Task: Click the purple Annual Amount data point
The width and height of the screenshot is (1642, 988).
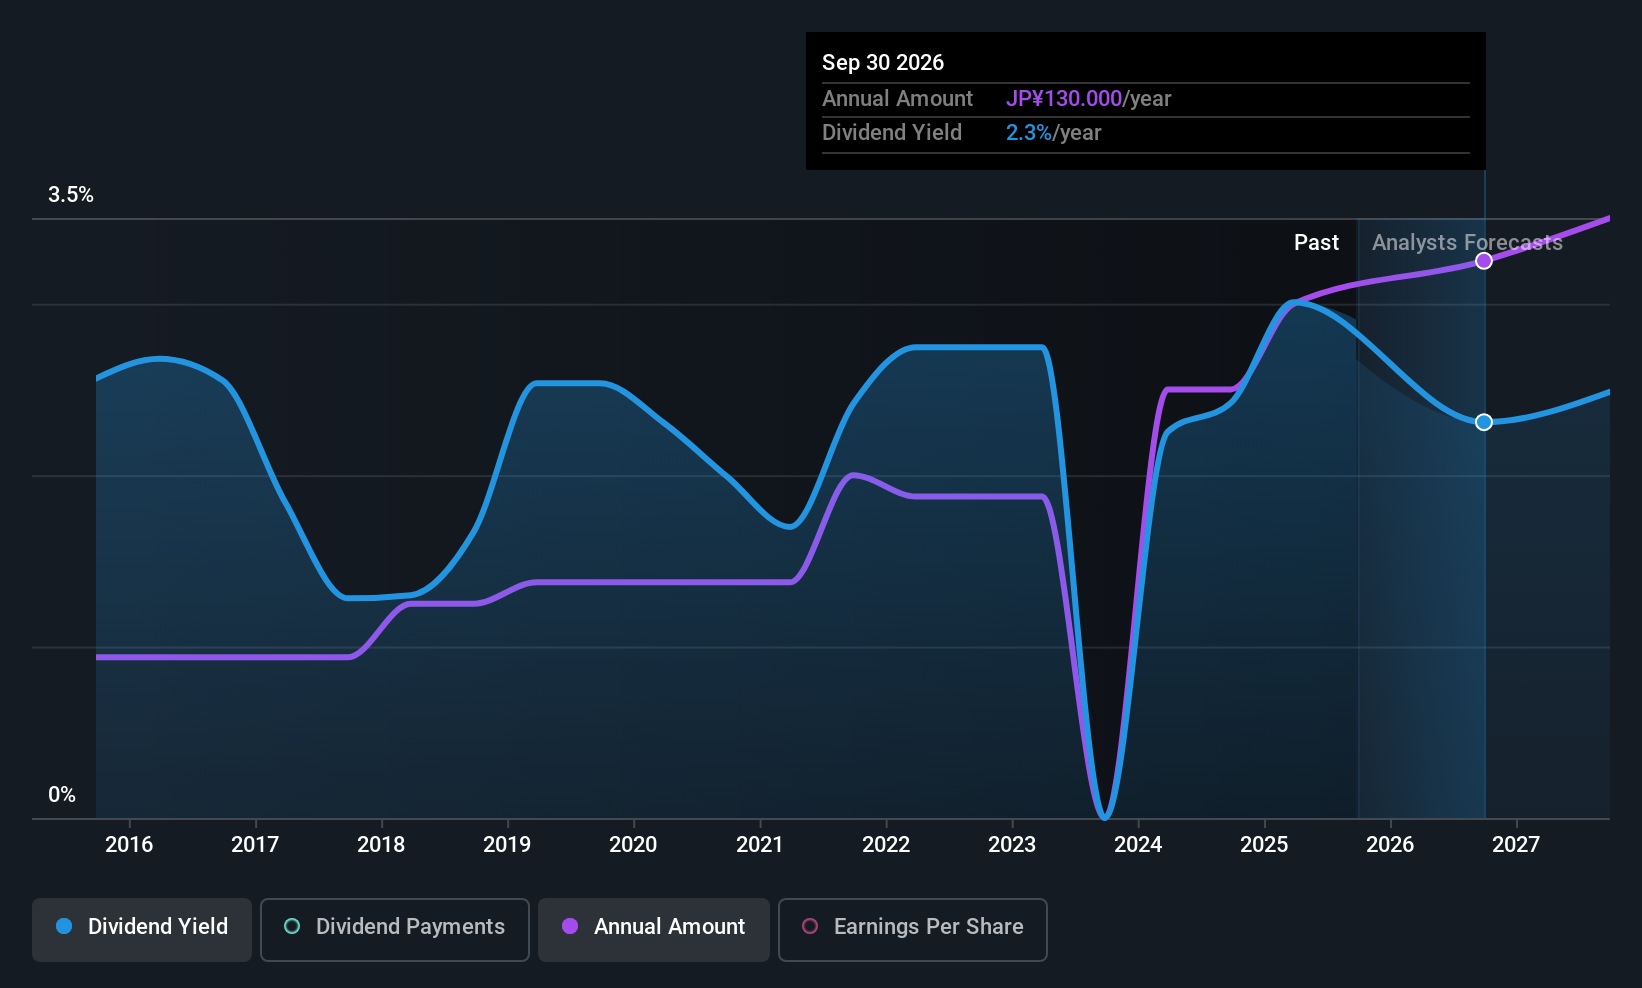Action: coord(1484,261)
